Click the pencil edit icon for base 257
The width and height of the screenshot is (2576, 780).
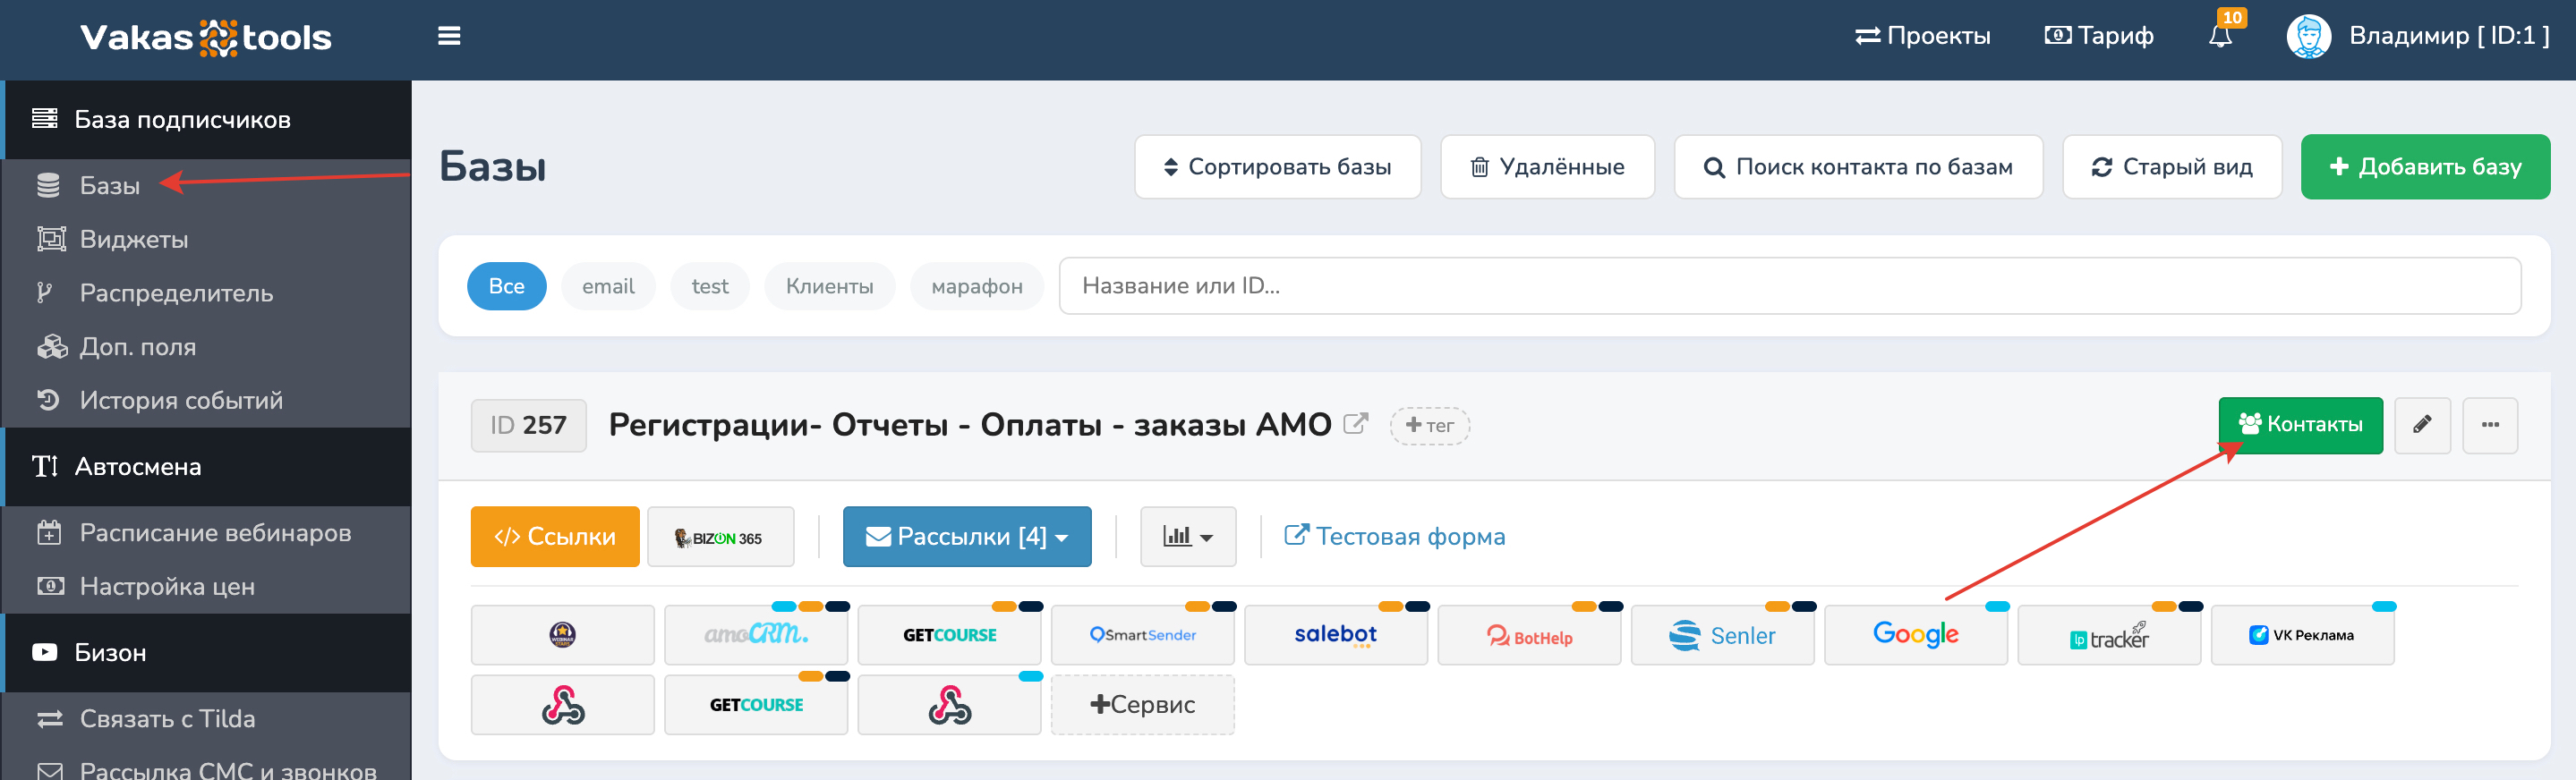(2421, 425)
